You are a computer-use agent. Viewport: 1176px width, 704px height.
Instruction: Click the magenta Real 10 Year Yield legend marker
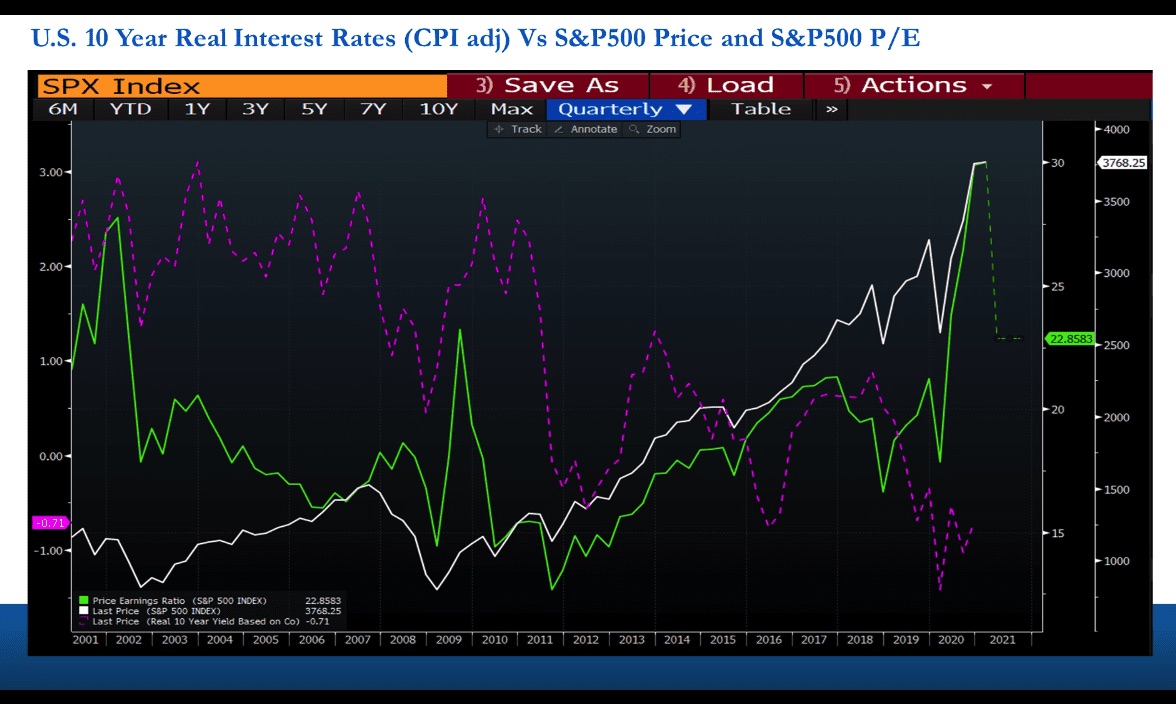(83, 621)
